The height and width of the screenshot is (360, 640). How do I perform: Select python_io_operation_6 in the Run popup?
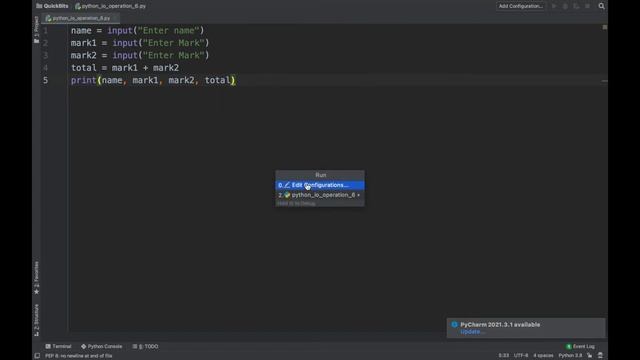[x=320, y=195]
